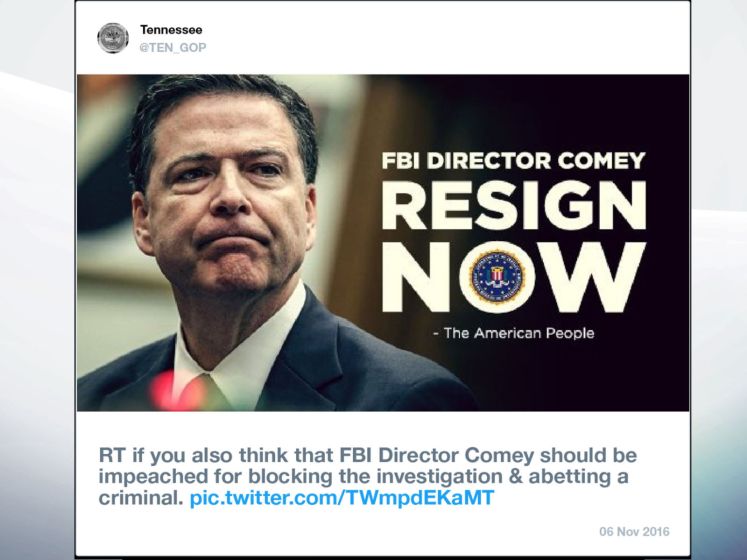Click the RESIGN headline text in the image
The image size is (747, 560).
point(513,207)
